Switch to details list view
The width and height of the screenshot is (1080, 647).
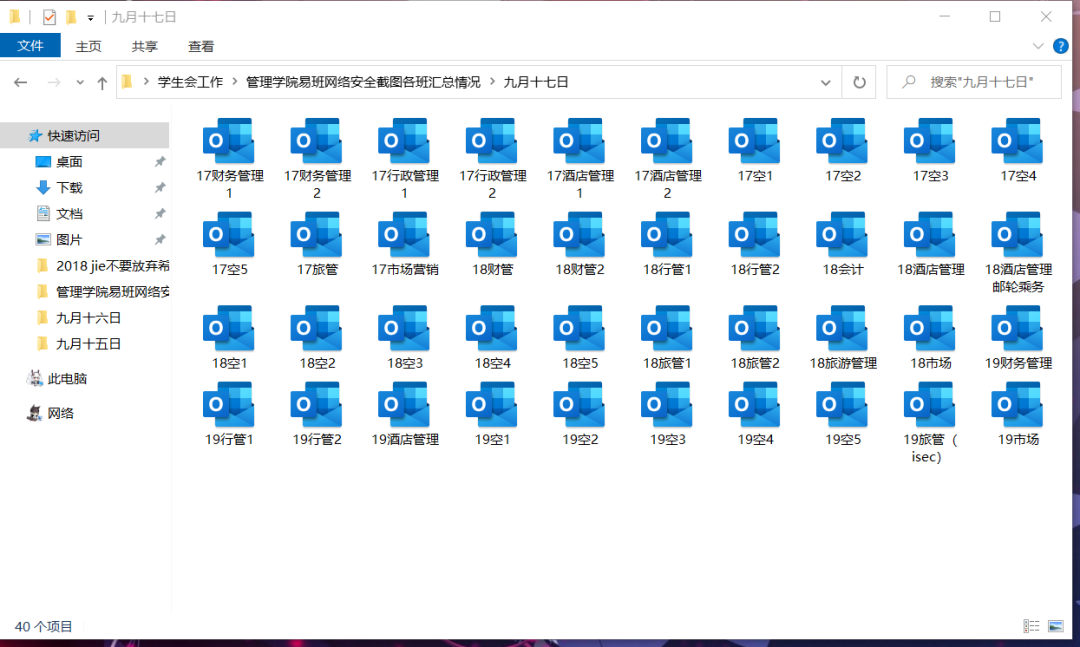point(1031,626)
